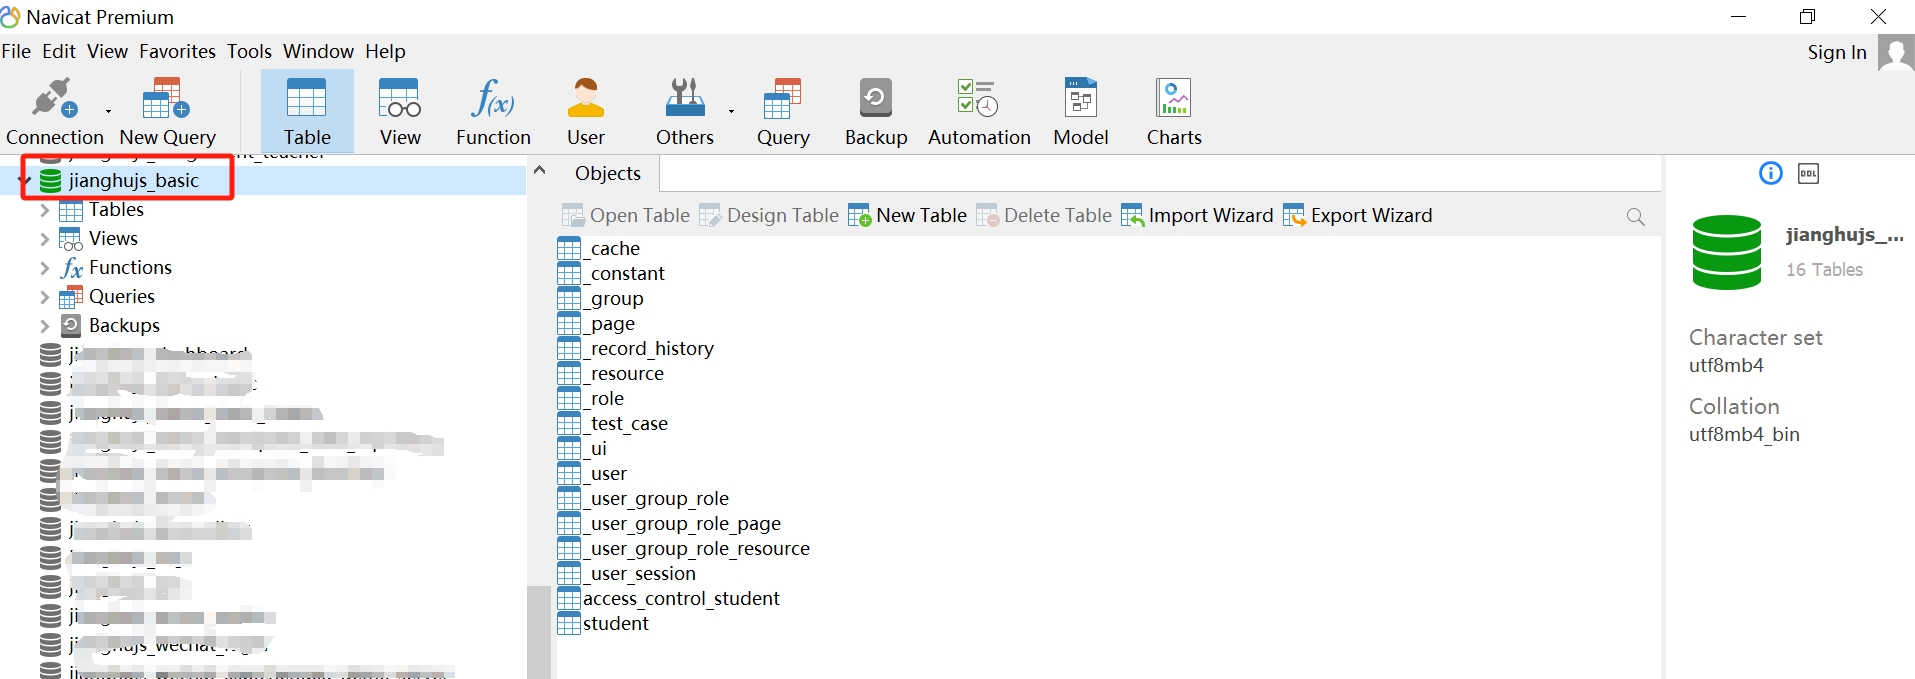Viewport: 1915px width, 679px height.
Task: Switch to the Objects tab
Action: click(607, 174)
